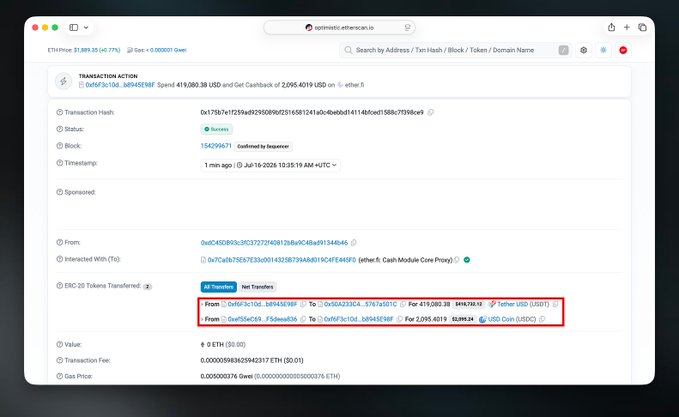Click the Confirmed by Sequencer badge
Viewport: 679px width, 417px height.
tap(263, 146)
